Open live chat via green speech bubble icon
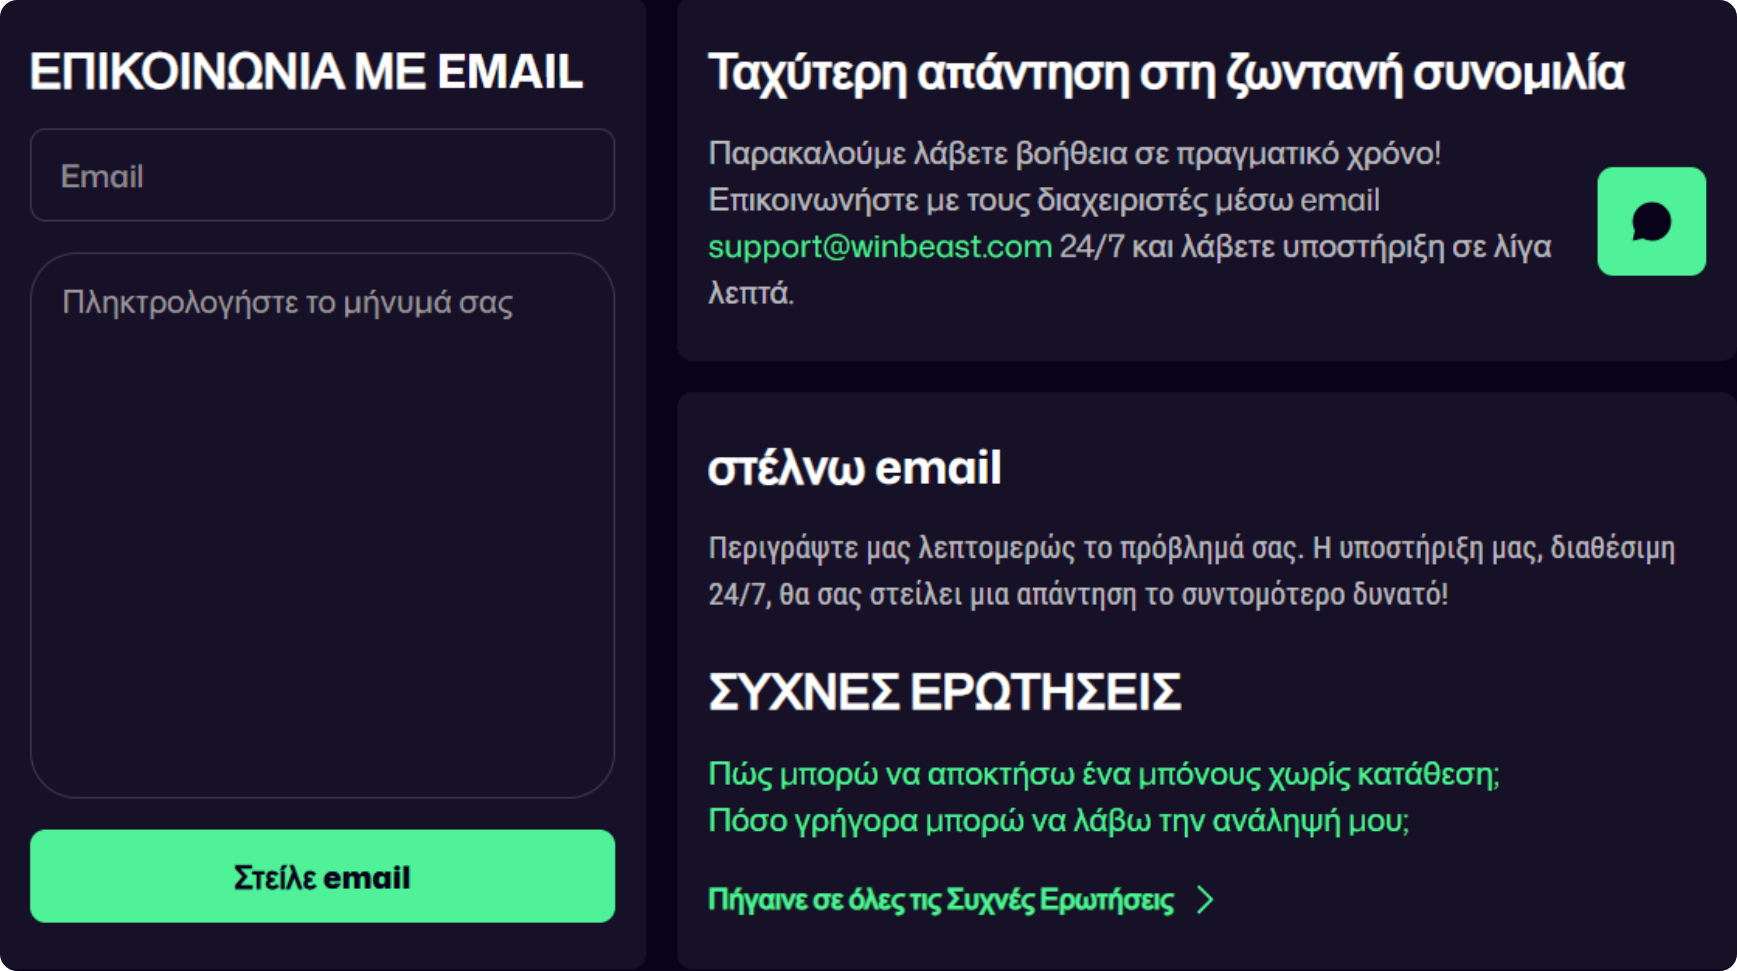The height and width of the screenshot is (971, 1737). [1651, 221]
